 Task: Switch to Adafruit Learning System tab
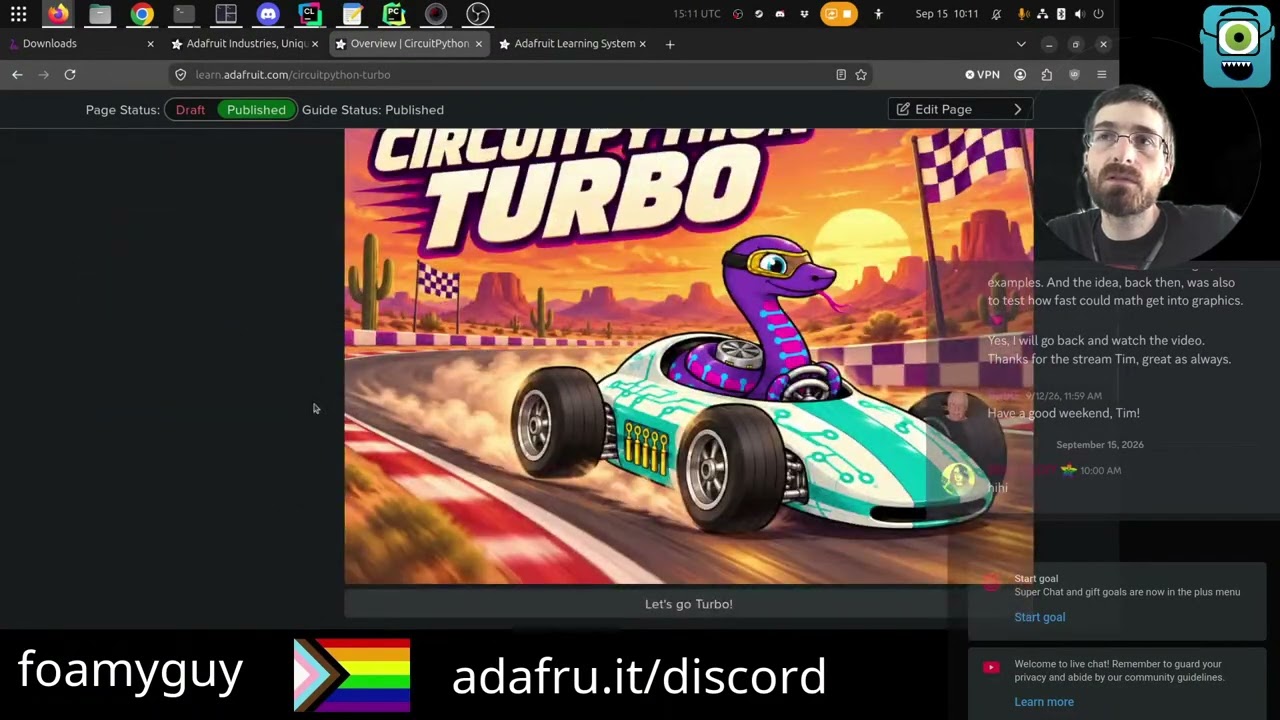pyautogui.click(x=572, y=44)
